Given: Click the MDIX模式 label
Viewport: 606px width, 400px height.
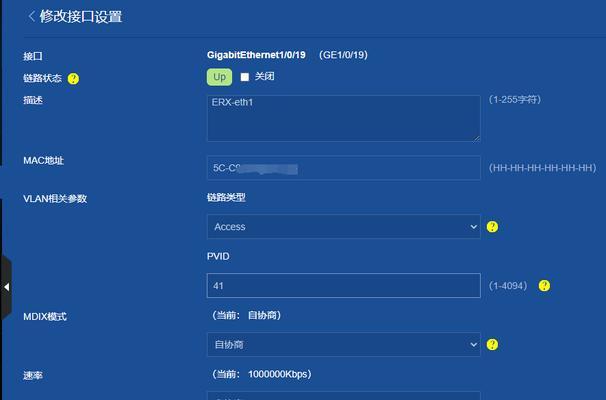Looking at the screenshot, I should click(45, 317).
